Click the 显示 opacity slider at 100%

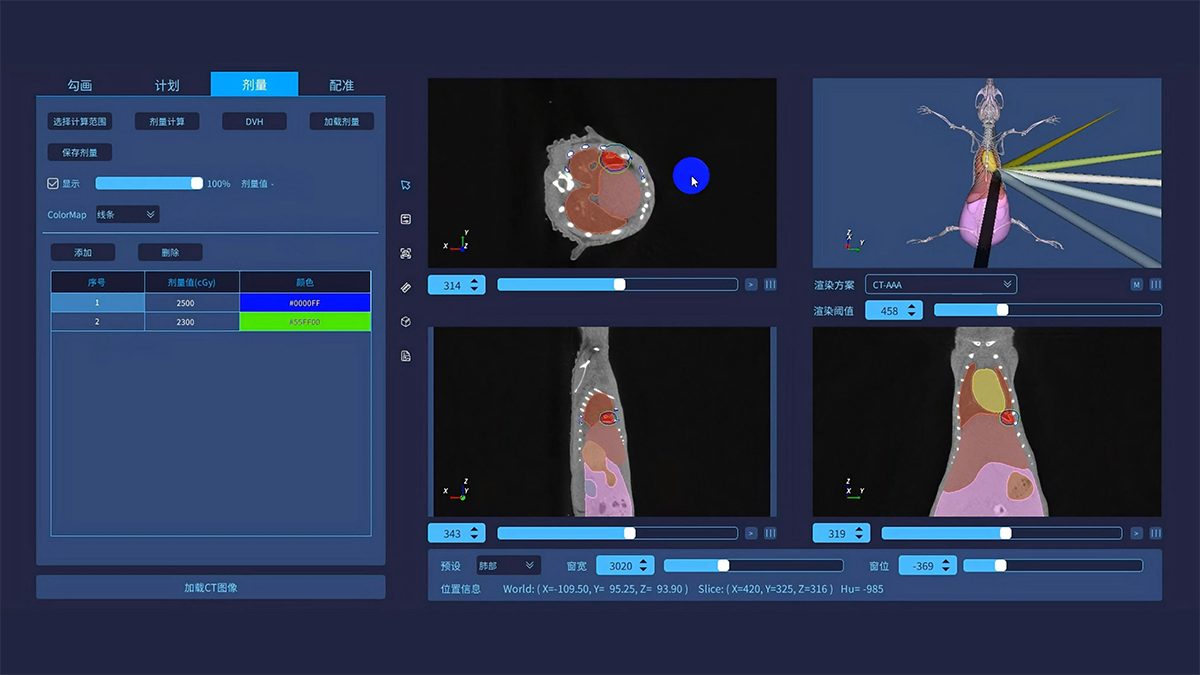[149, 184]
